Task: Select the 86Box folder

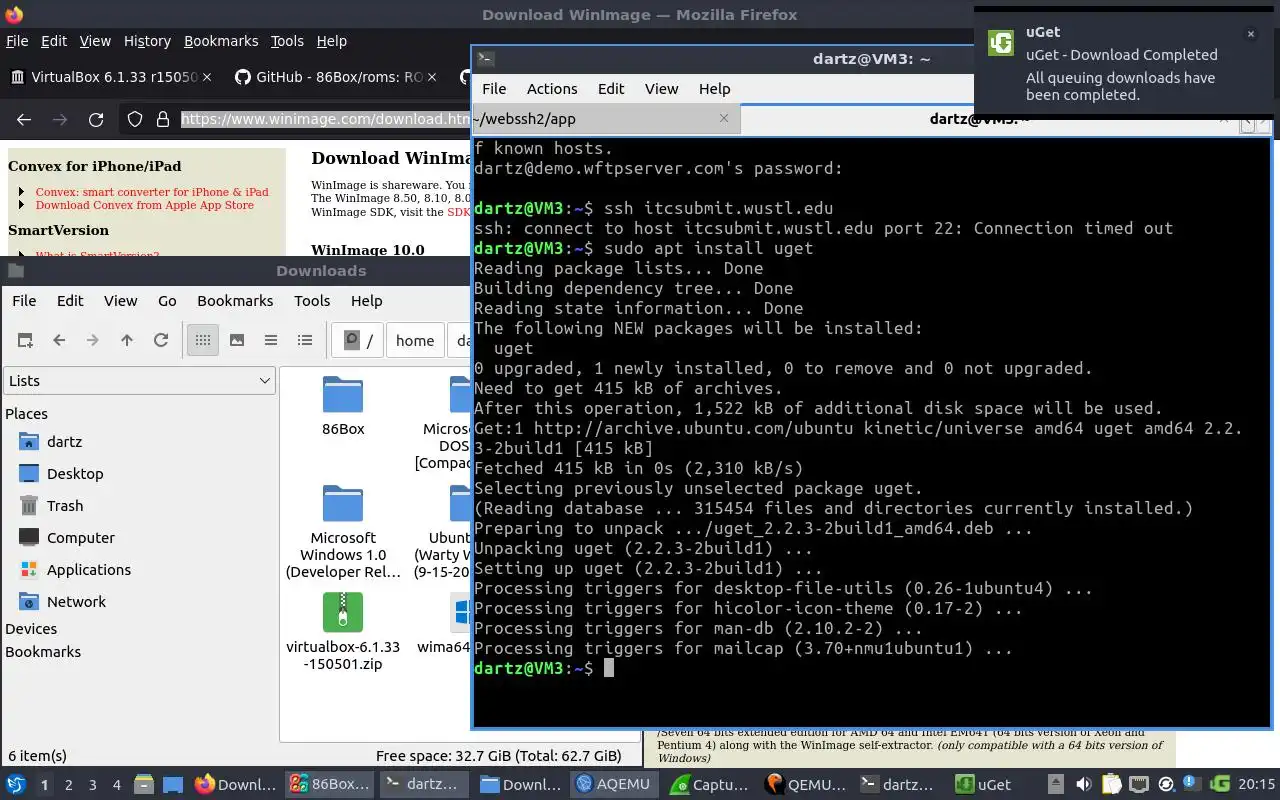Action: tap(343, 406)
